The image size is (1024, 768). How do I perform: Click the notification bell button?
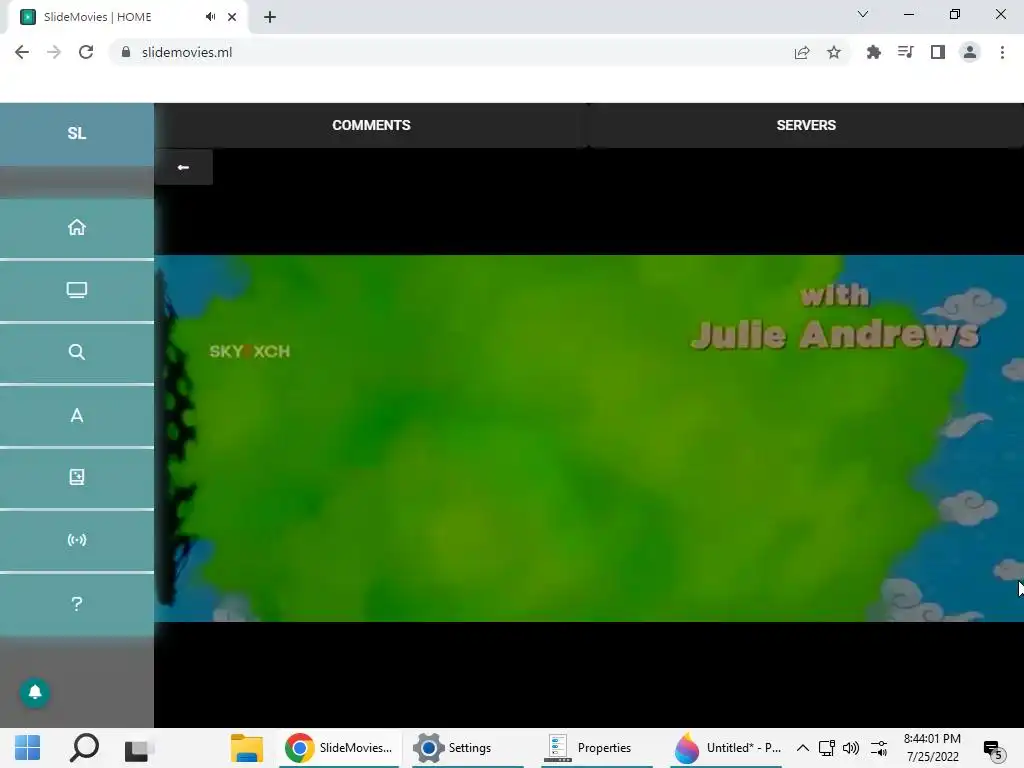click(x=35, y=692)
